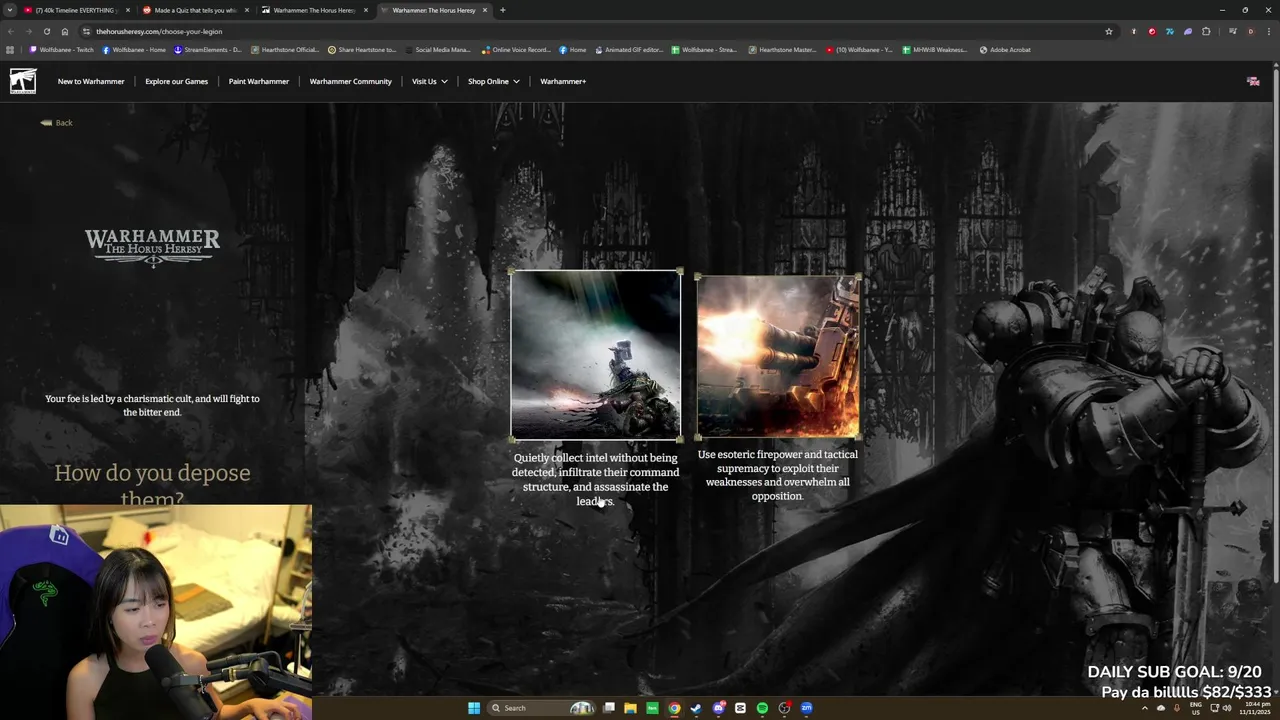Open Share Hearthstone to bookmark
Screen dimensions: 1280x720
[362, 50]
